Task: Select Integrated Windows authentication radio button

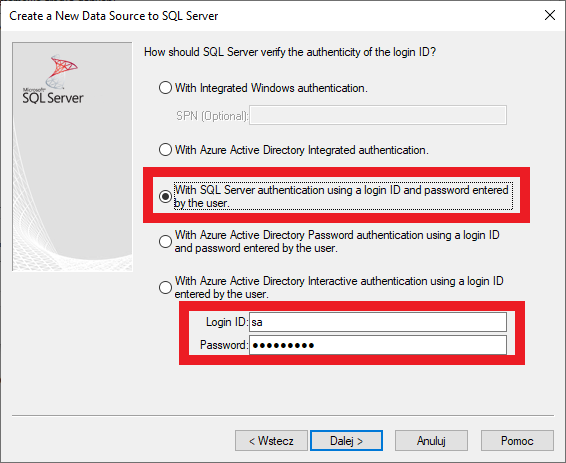Action: point(165,88)
